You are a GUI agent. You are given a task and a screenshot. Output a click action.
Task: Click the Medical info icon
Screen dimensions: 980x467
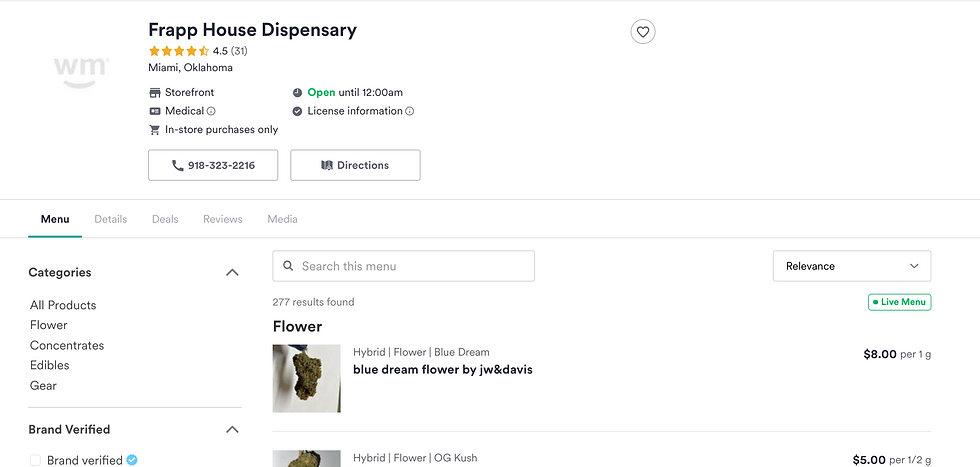point(211,111)
